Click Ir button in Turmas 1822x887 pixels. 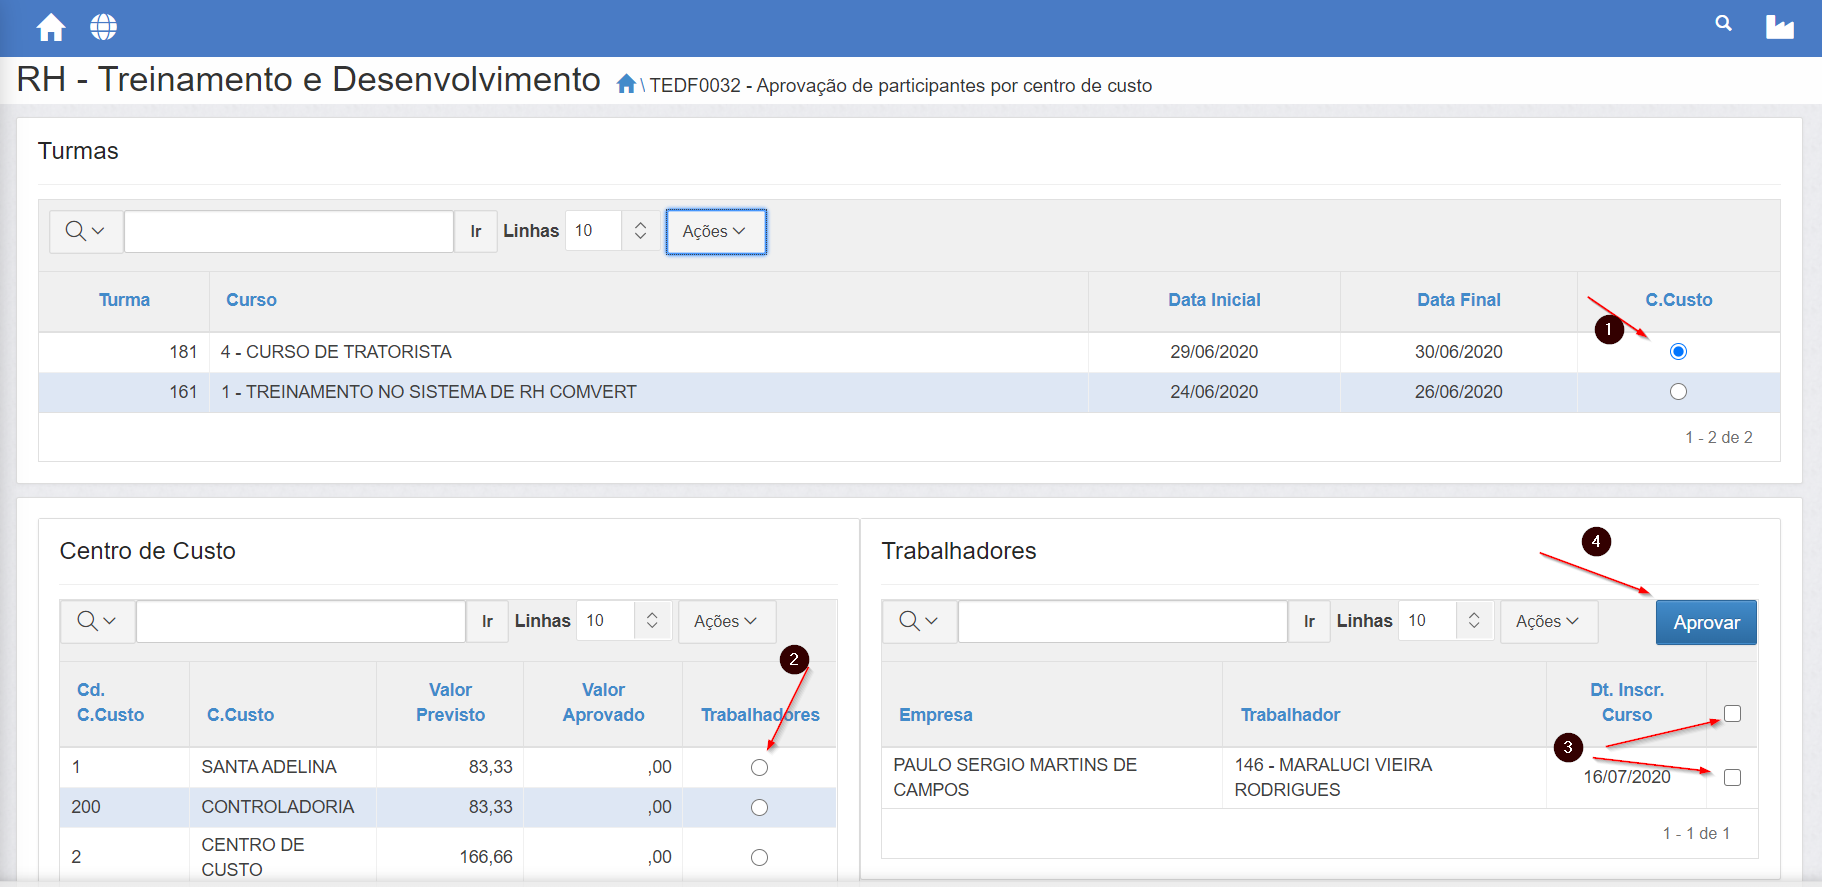(x=476, y=231)
